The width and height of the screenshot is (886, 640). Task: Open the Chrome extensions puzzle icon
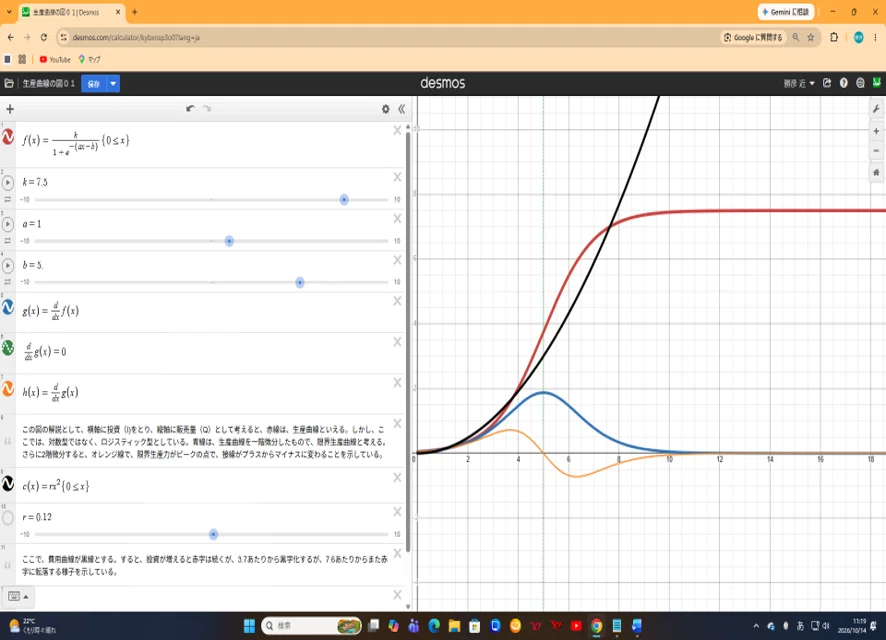(834, 37)
